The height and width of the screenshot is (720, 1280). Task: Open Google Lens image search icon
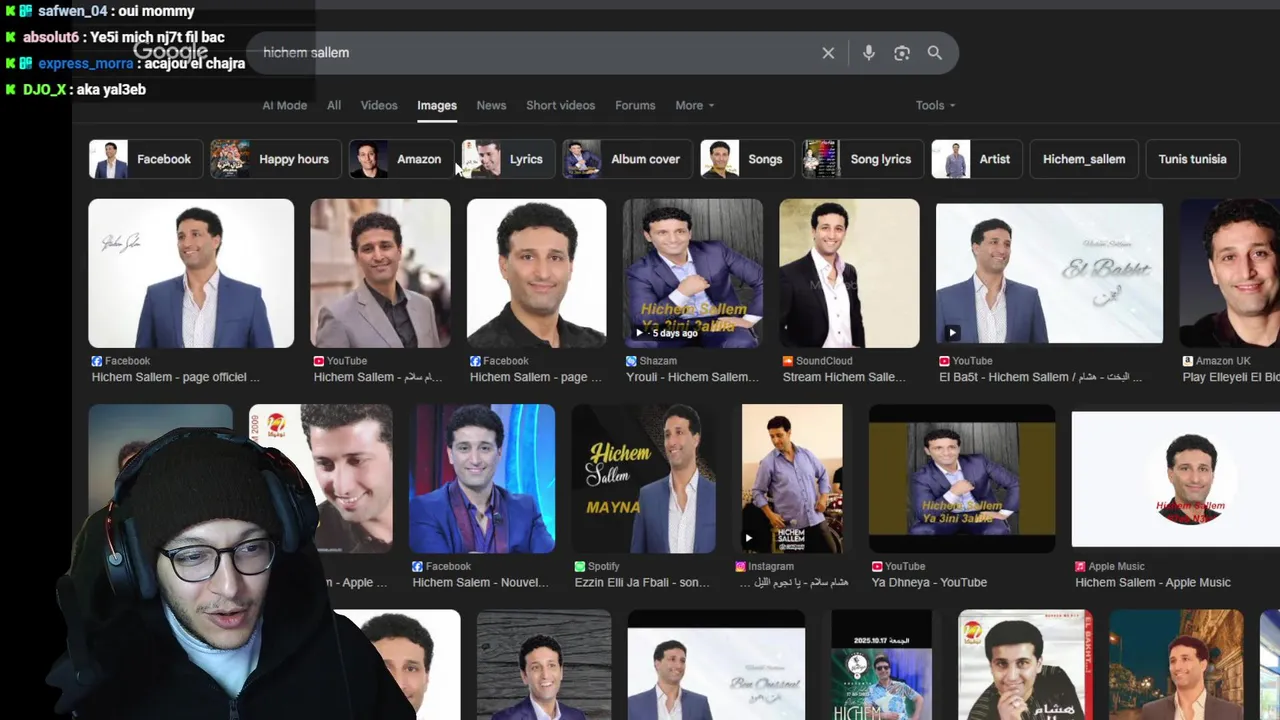(902, 53)
